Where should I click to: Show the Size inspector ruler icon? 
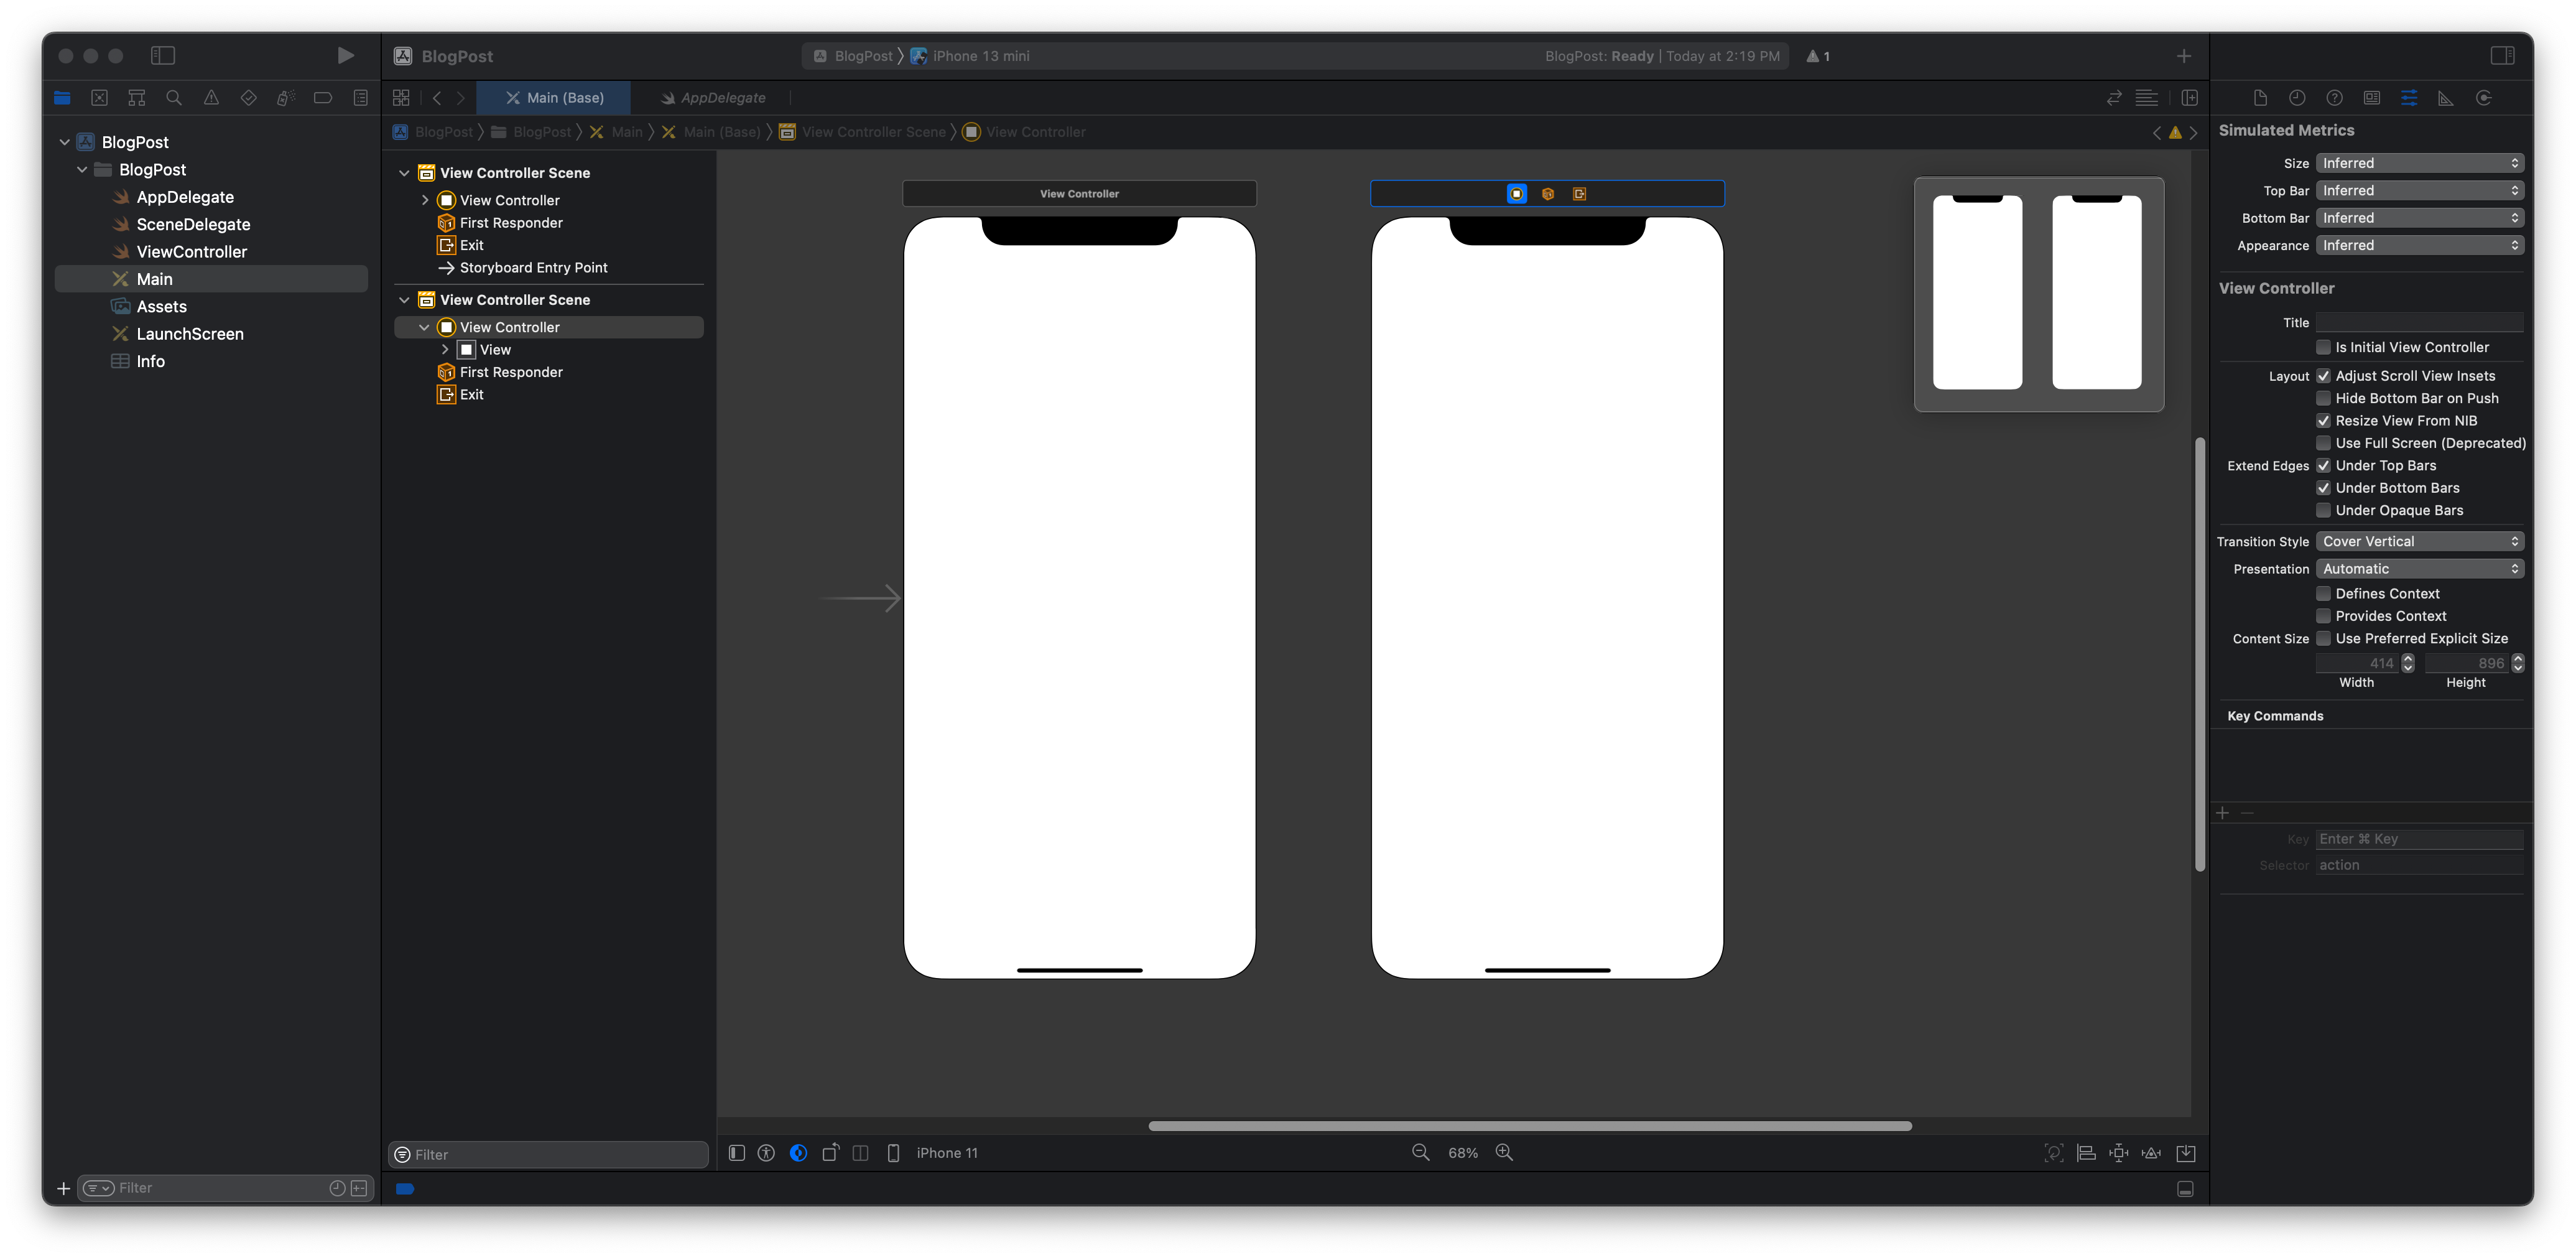coord(2446,98)
